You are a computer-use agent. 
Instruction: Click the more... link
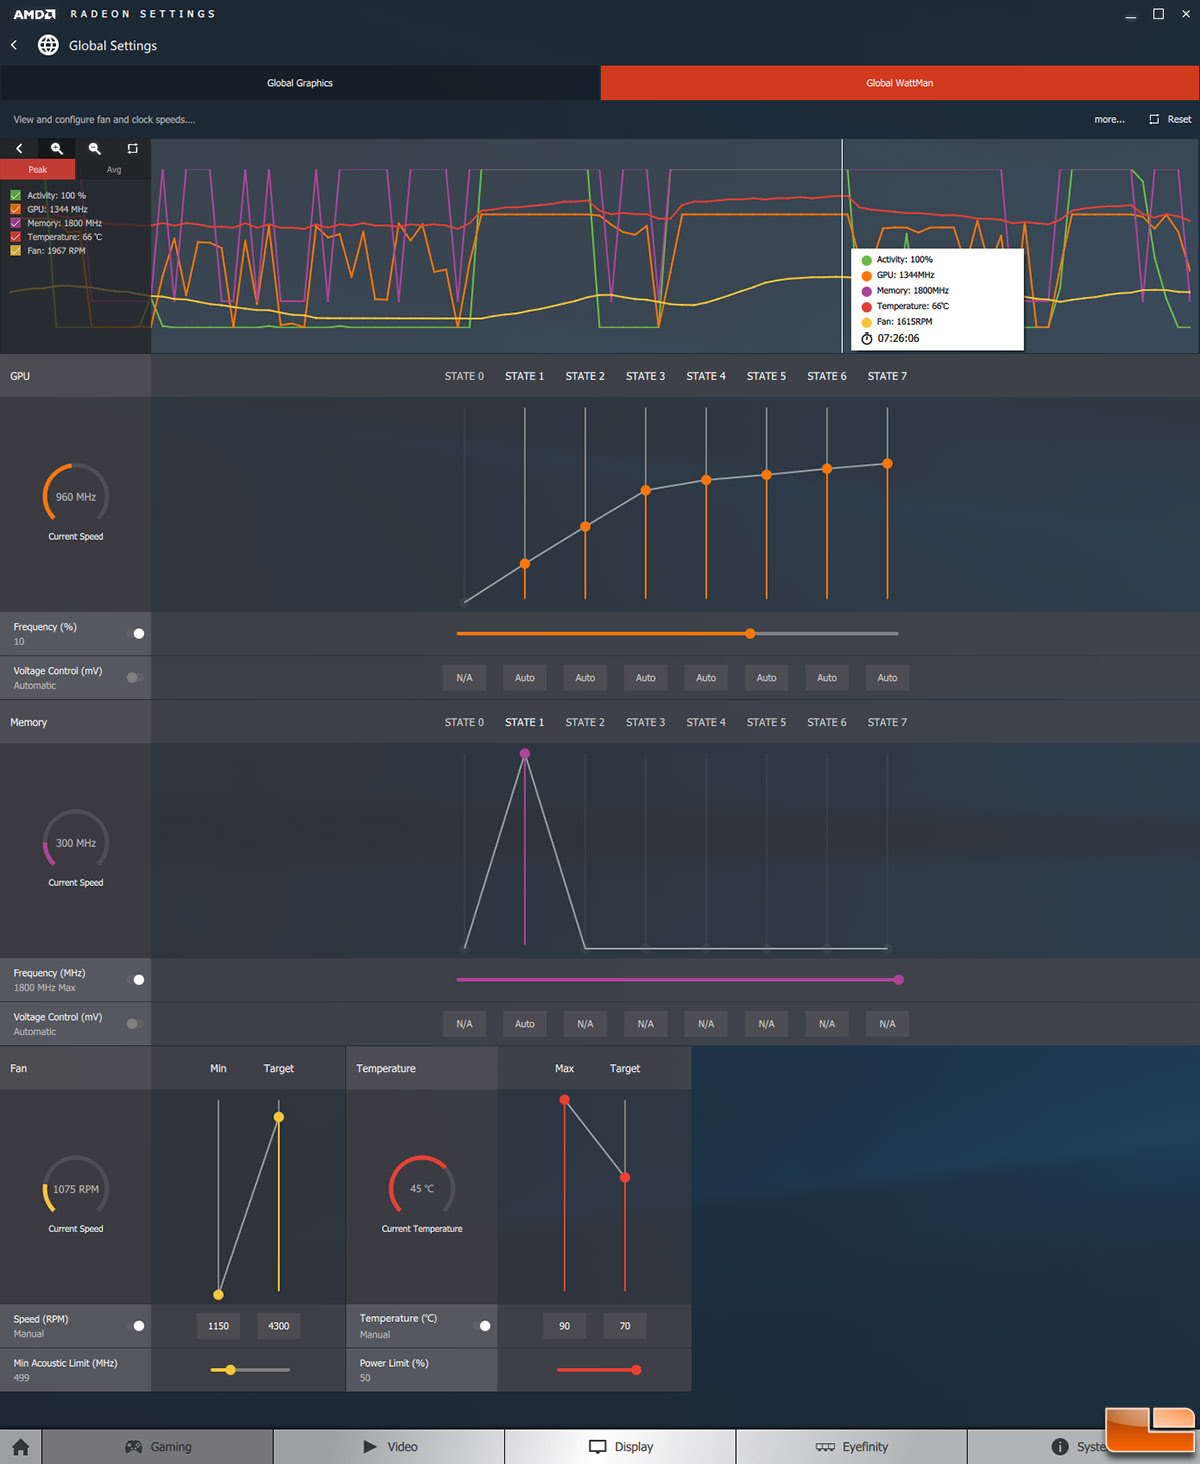tap(1109, 120)
